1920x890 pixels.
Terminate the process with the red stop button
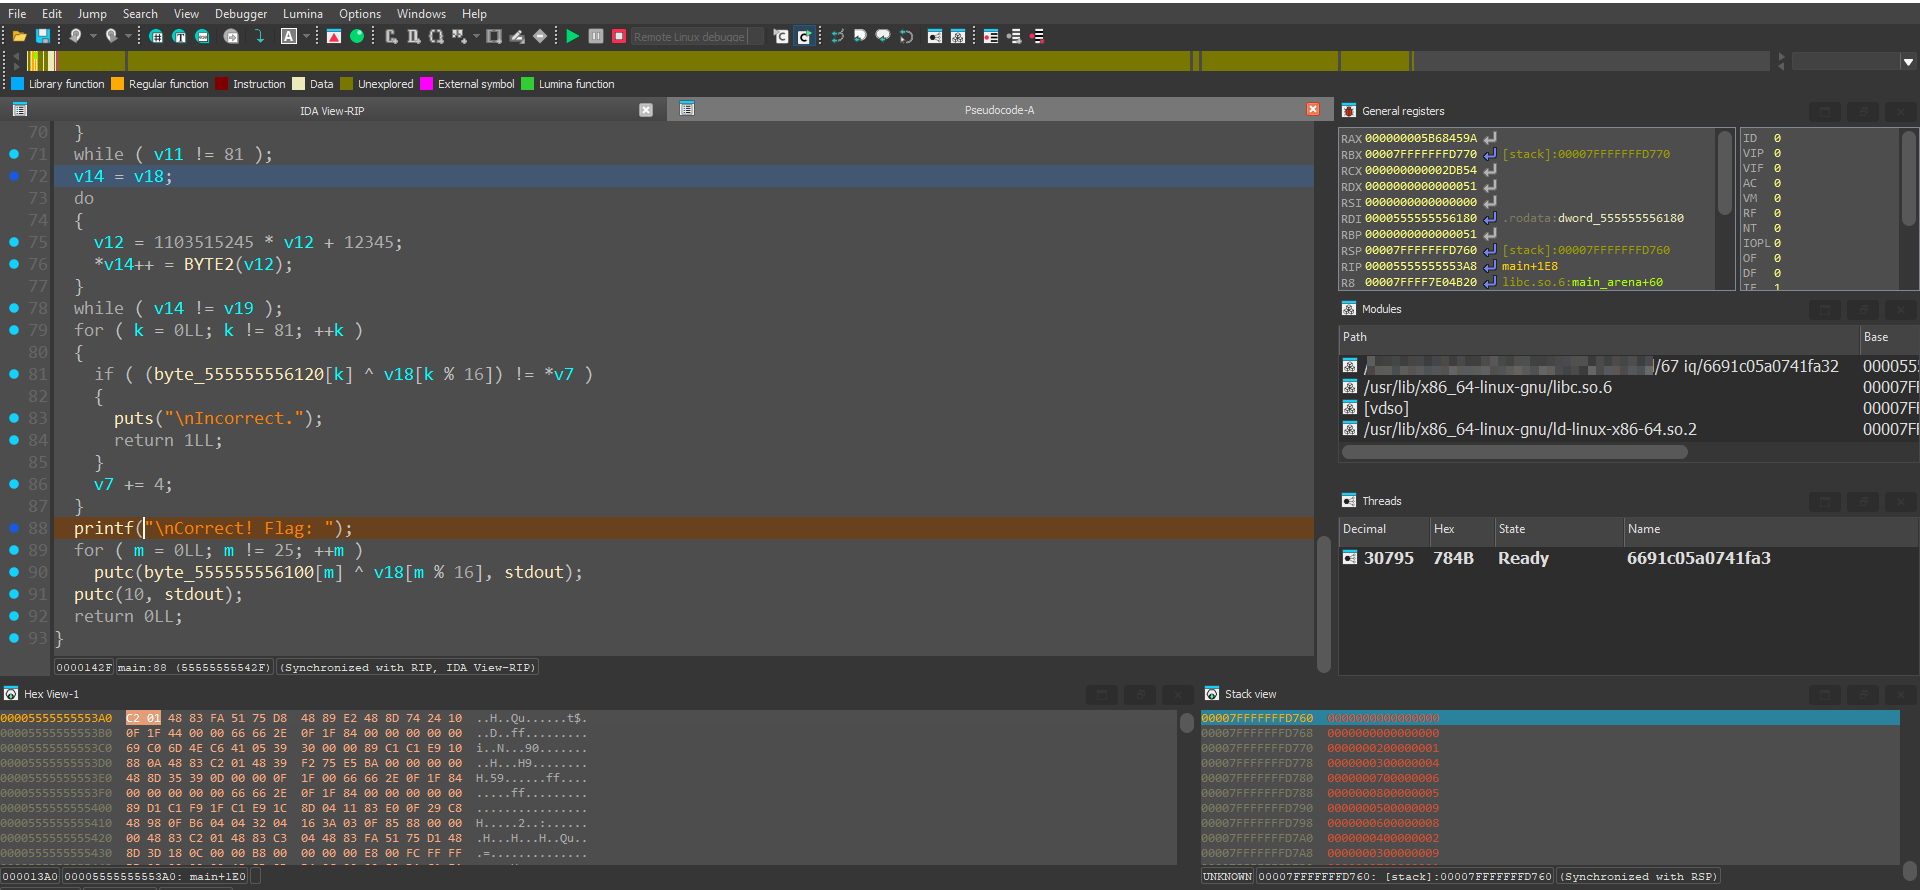coord(619,36)
